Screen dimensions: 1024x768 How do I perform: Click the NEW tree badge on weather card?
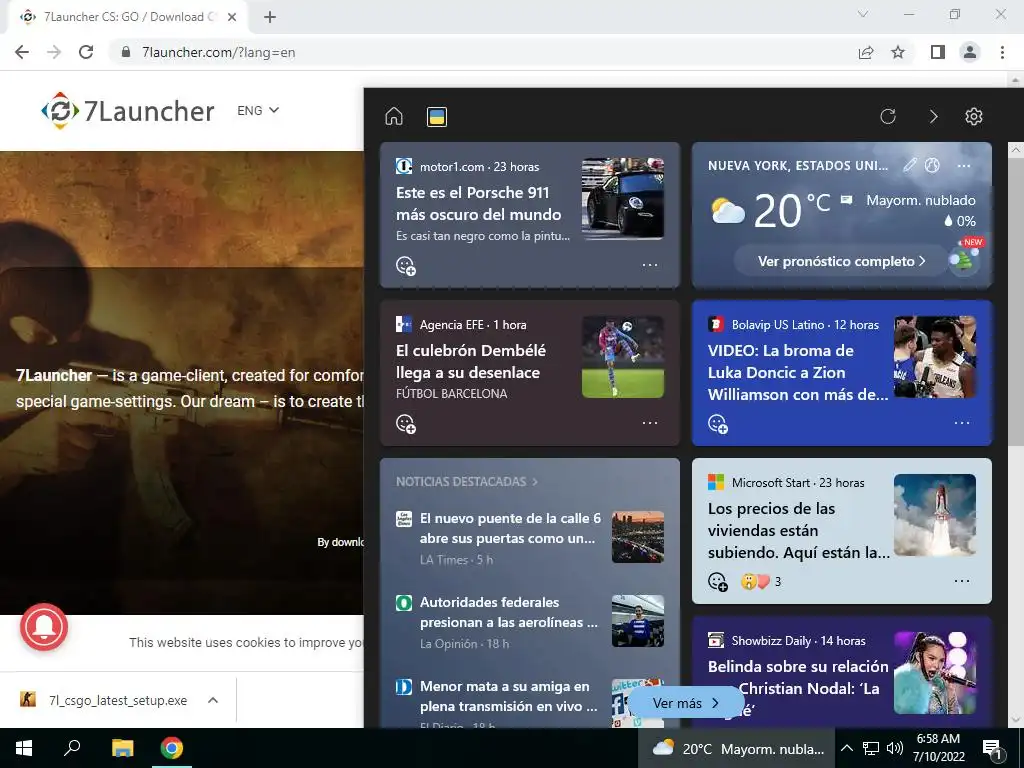(x=965, y=255)
